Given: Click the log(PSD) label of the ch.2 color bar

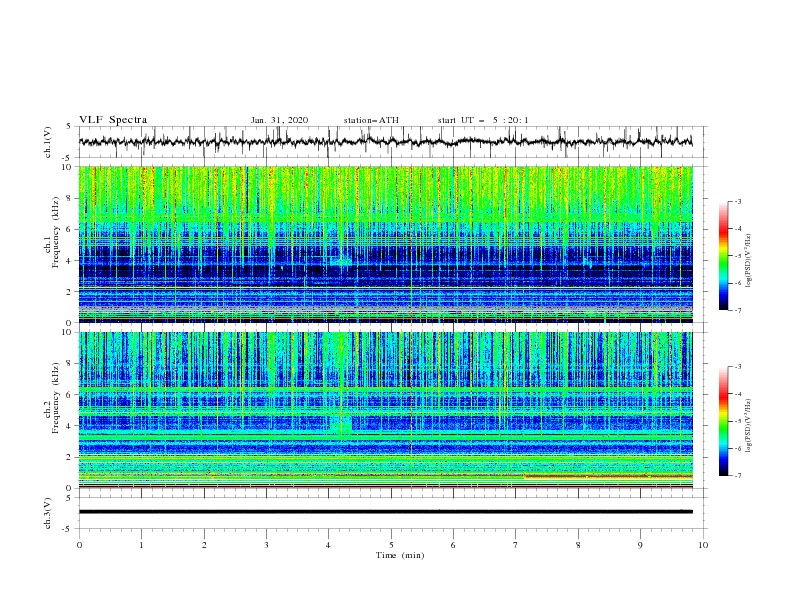Looking at the screenshot, I should click(x=749, y=425).
